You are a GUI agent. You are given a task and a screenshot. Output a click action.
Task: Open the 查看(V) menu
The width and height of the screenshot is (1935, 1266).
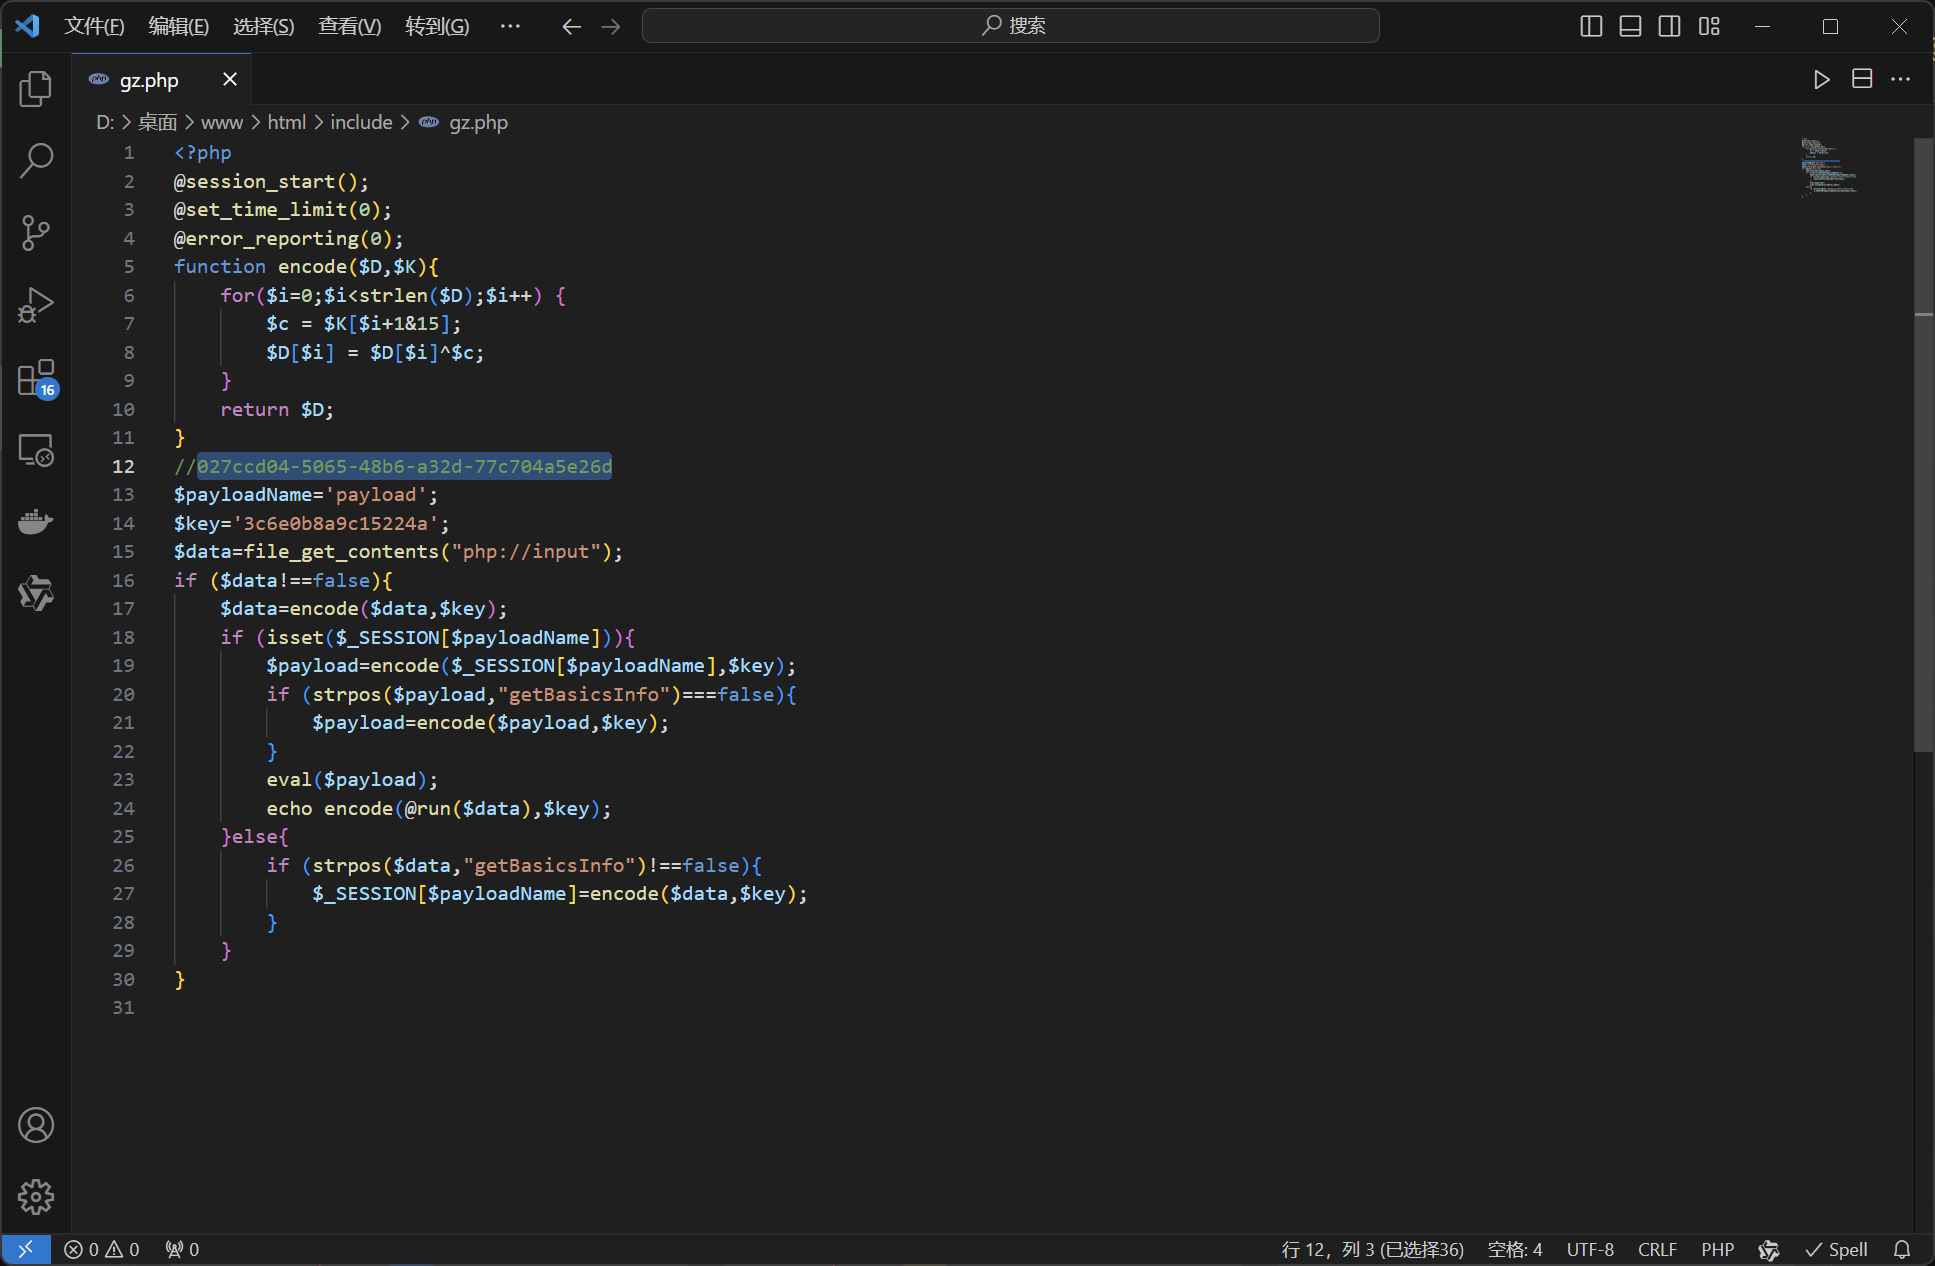350,26
